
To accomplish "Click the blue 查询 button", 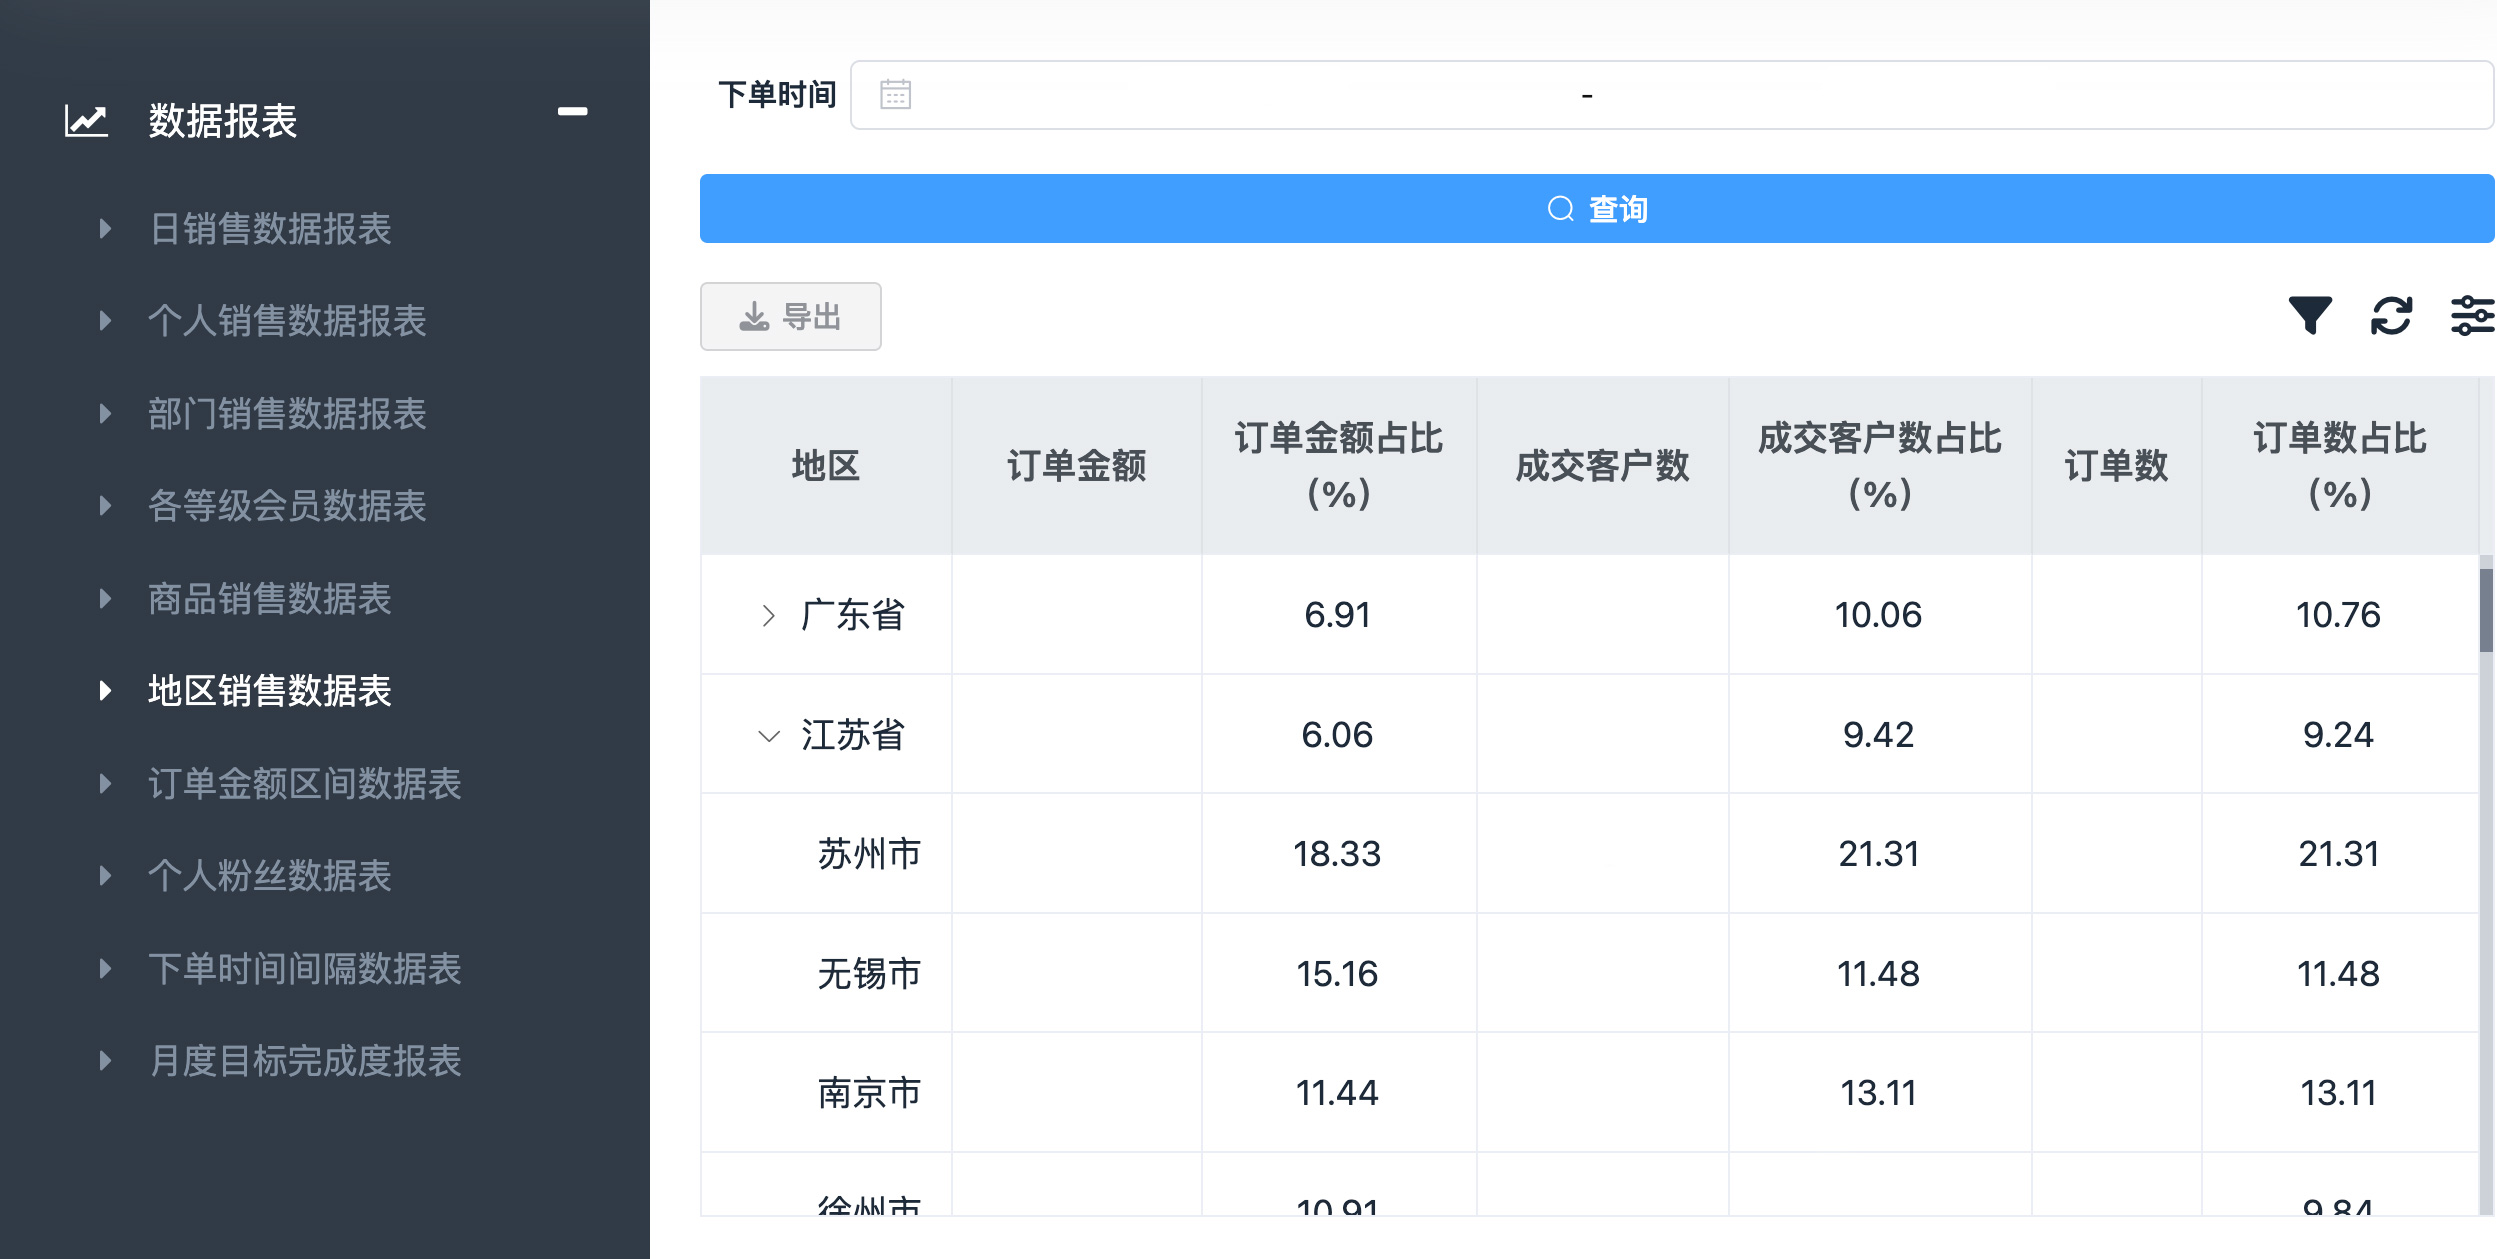I will point(1596,209).
